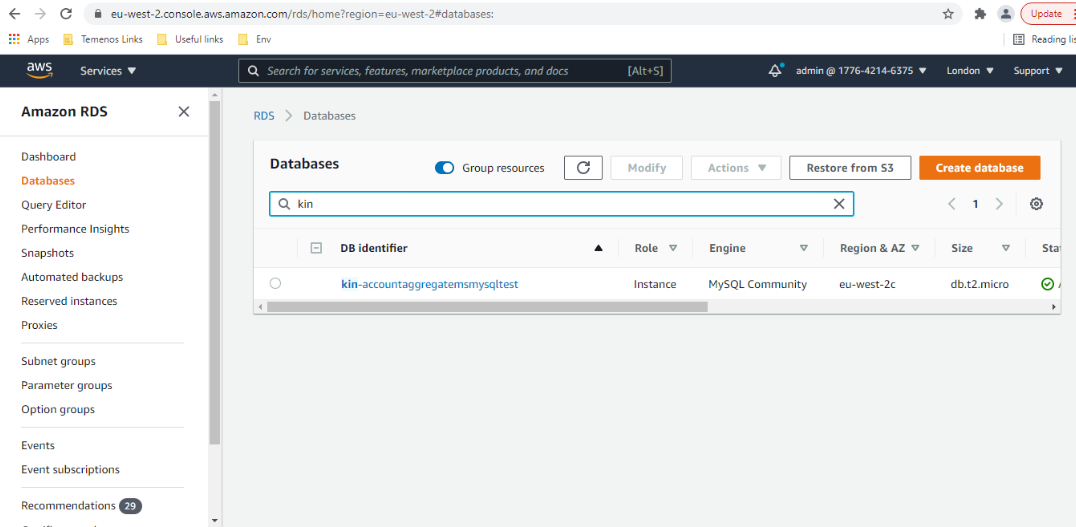Open browser extensions puzzle icon
This screenshot has height=527, width=1076.
[x=980, y=14]
